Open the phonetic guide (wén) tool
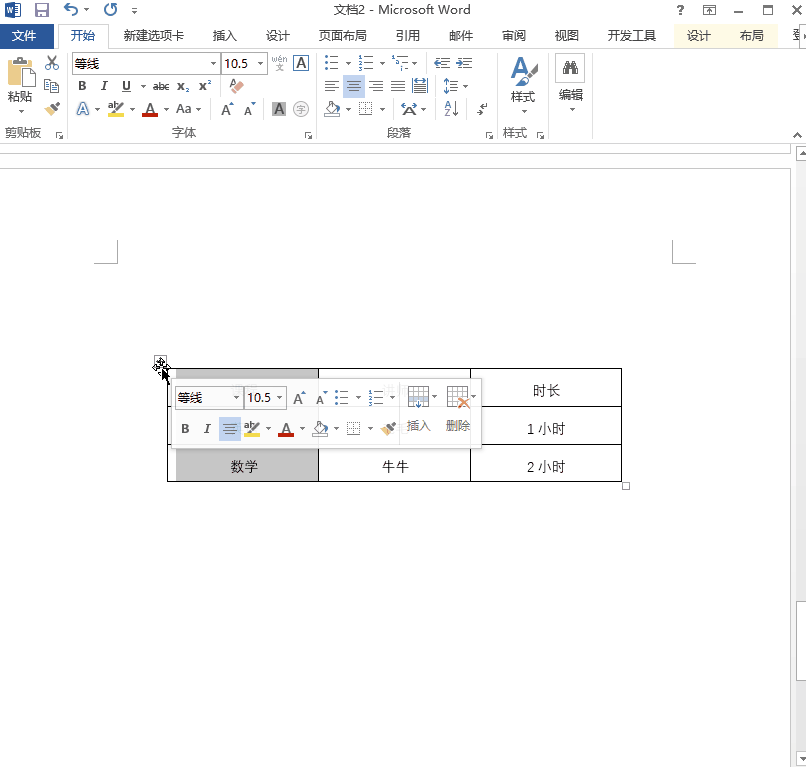Screen dimensions: 806x767 [x=280, y=63]
